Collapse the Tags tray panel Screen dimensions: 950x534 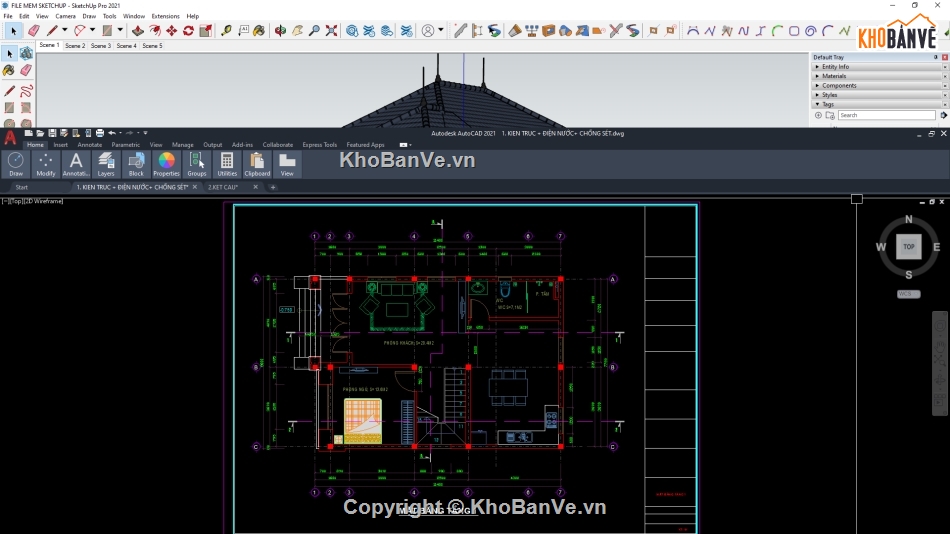click(x=879, y=104)
